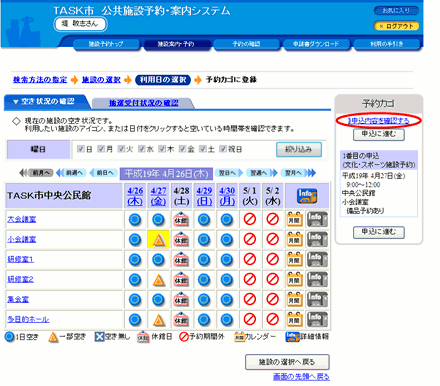Select yellow triangle for 小会議室 on 4/27
The width and height of the screenshot is (440, 386).
pos(158,239)
